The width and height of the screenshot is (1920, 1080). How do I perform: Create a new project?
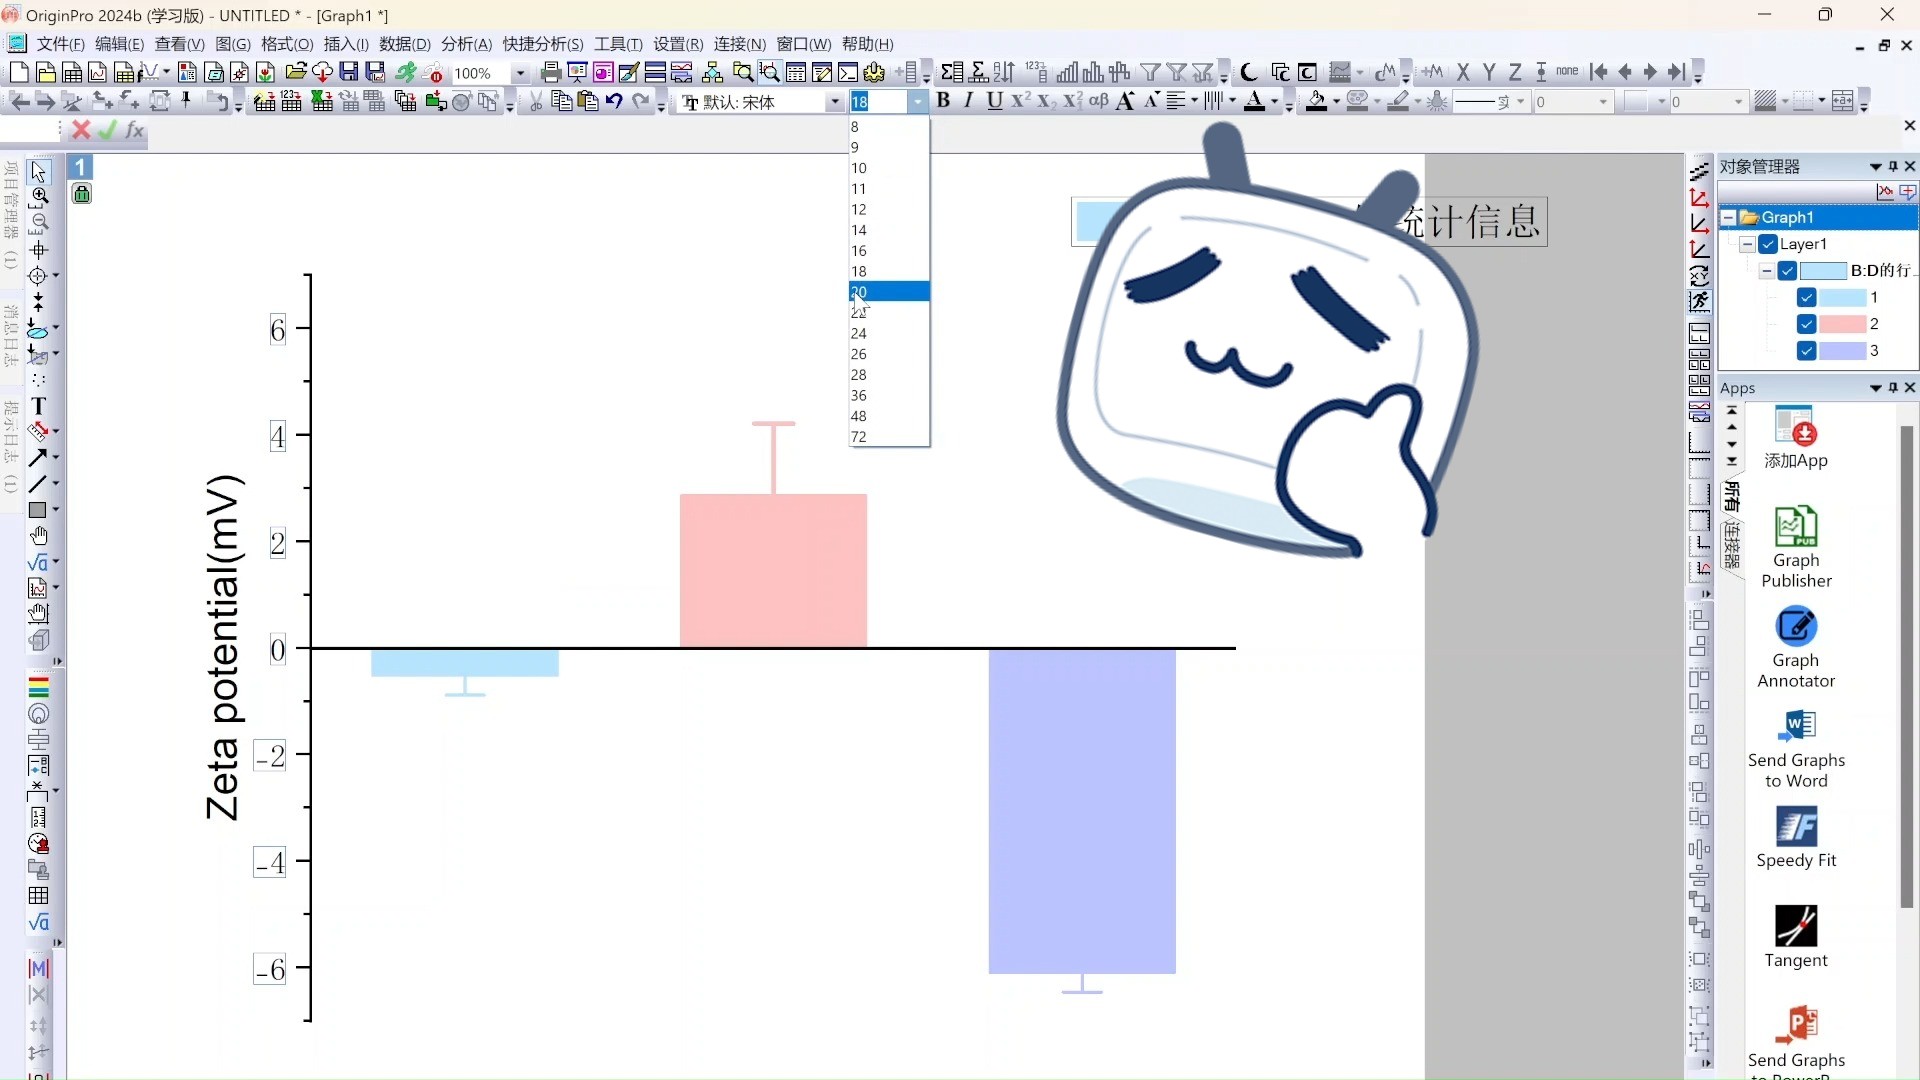pyautogui.click(x=19, y=72)
